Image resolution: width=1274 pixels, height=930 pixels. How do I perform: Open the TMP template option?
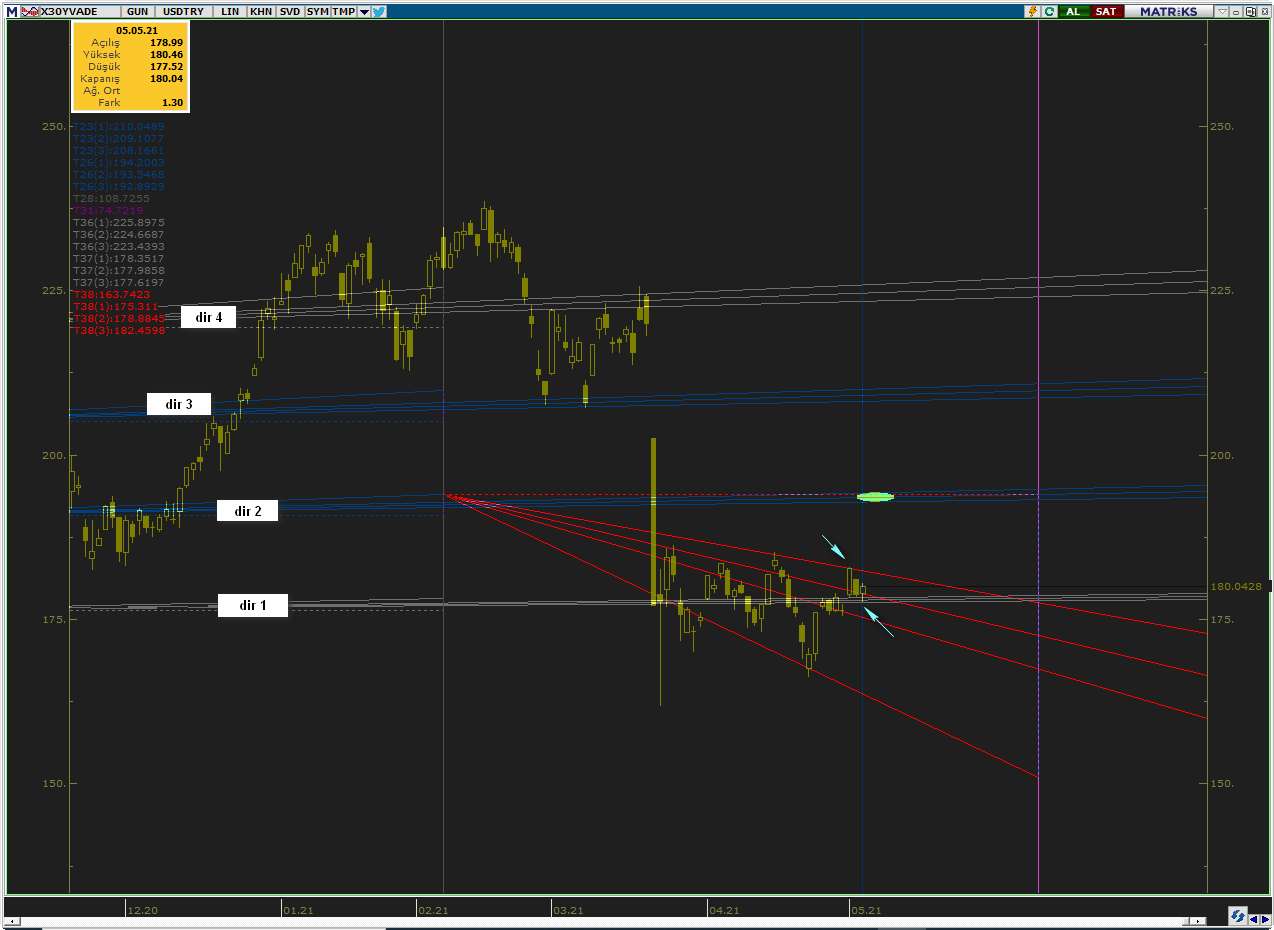pos(343,12)
